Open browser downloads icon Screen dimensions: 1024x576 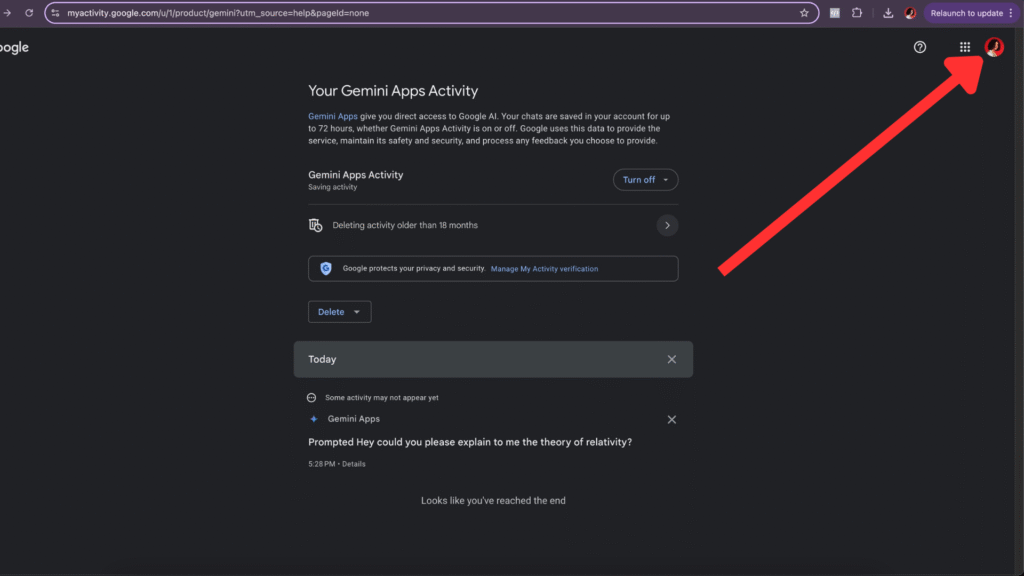pos(888,13)
